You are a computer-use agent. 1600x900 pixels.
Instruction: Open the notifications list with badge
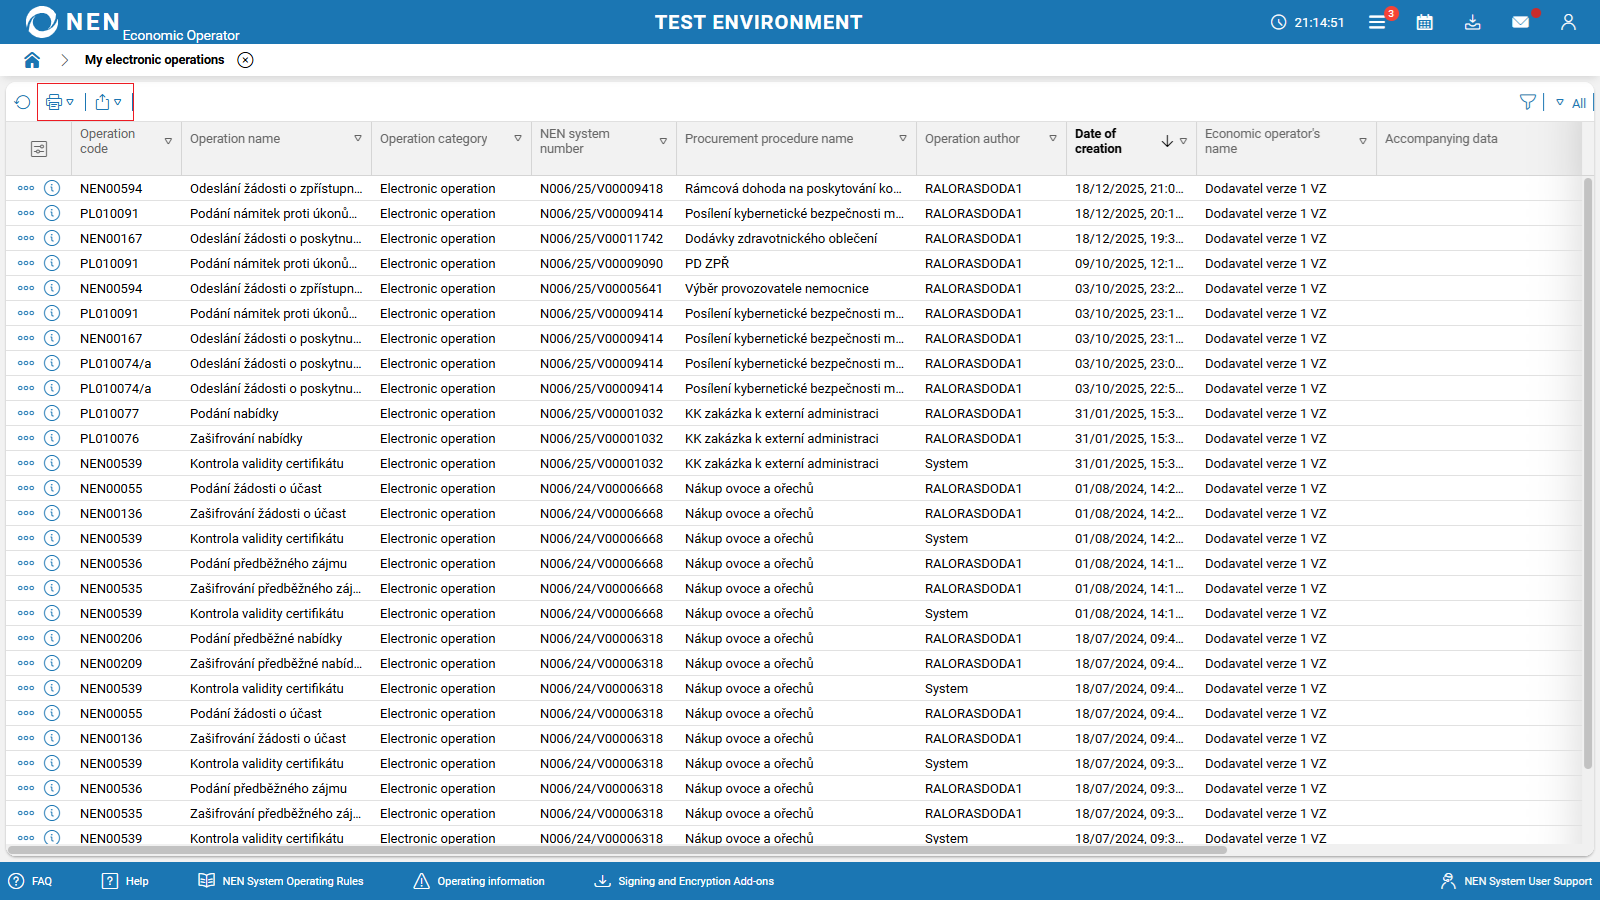1378,22
